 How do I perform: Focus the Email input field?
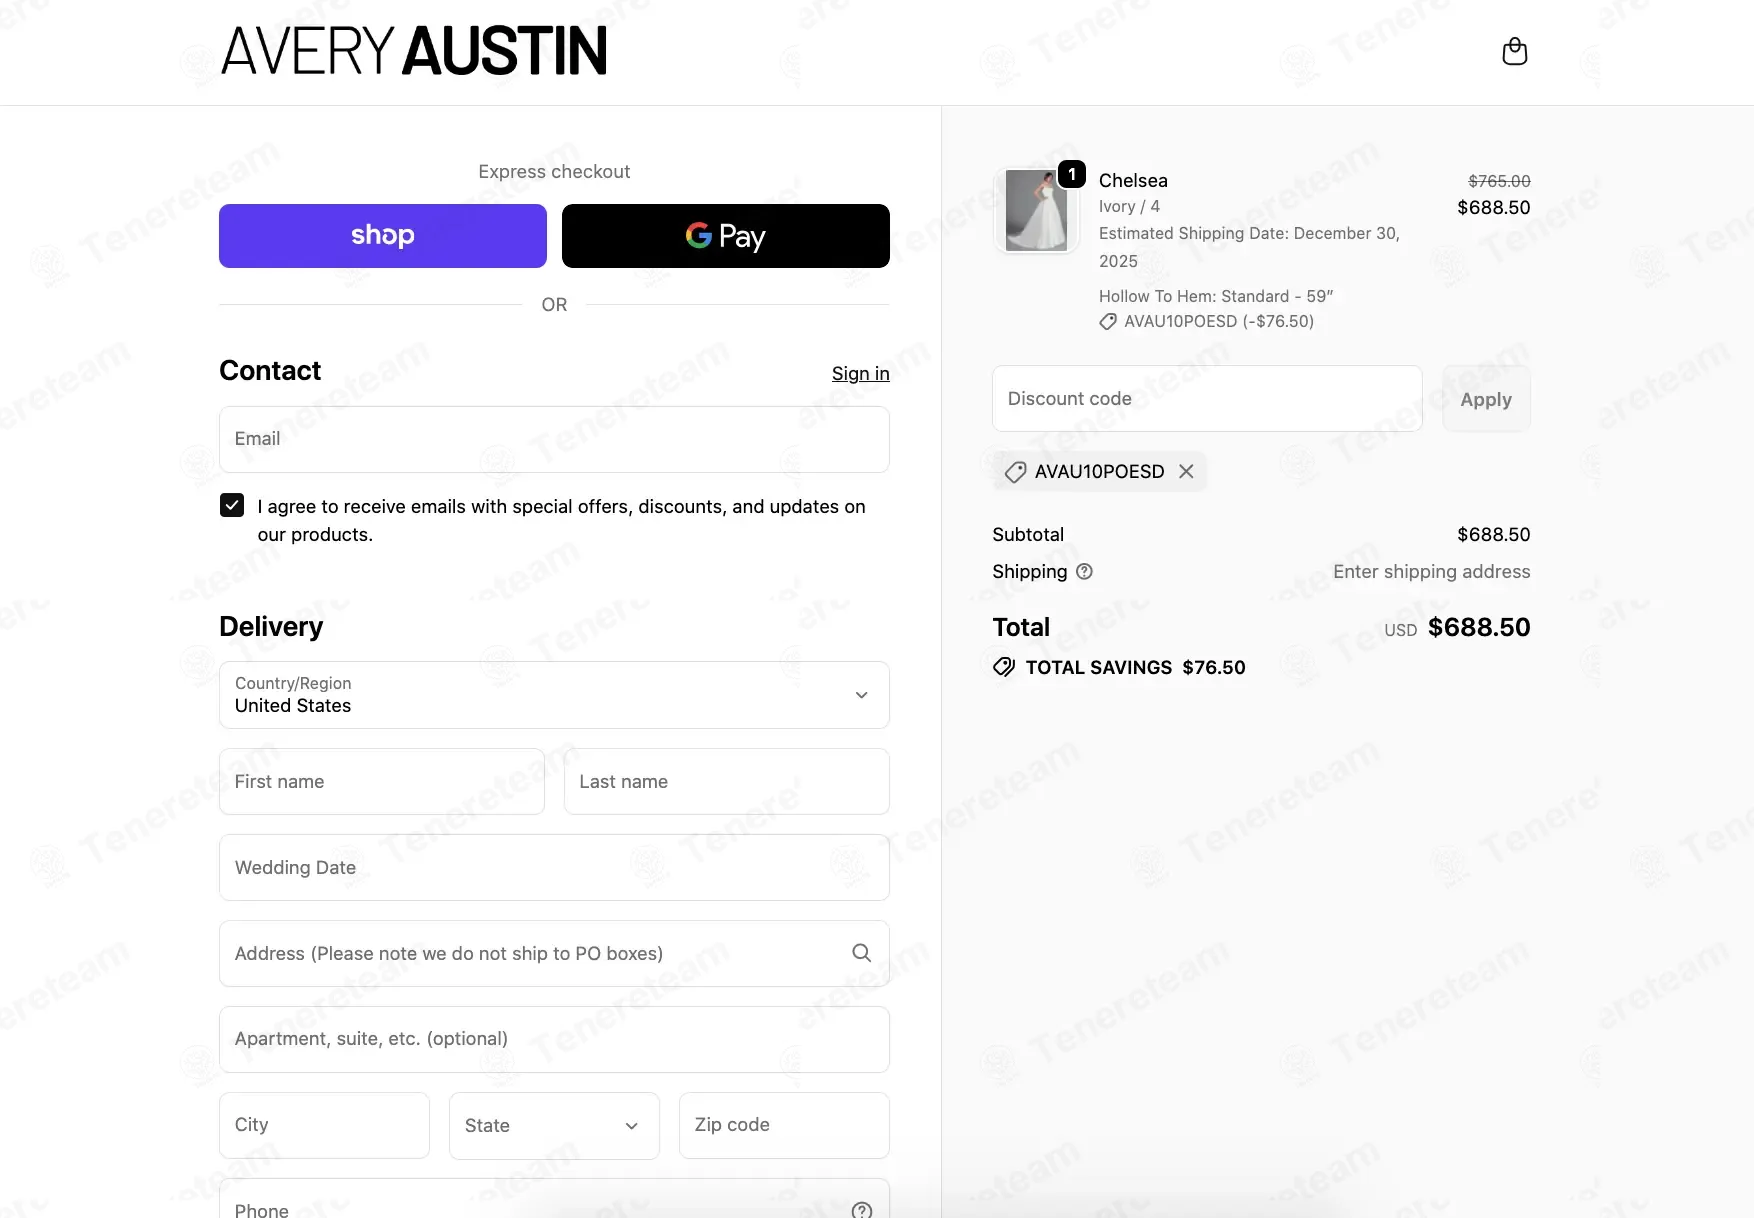(554, 439)
